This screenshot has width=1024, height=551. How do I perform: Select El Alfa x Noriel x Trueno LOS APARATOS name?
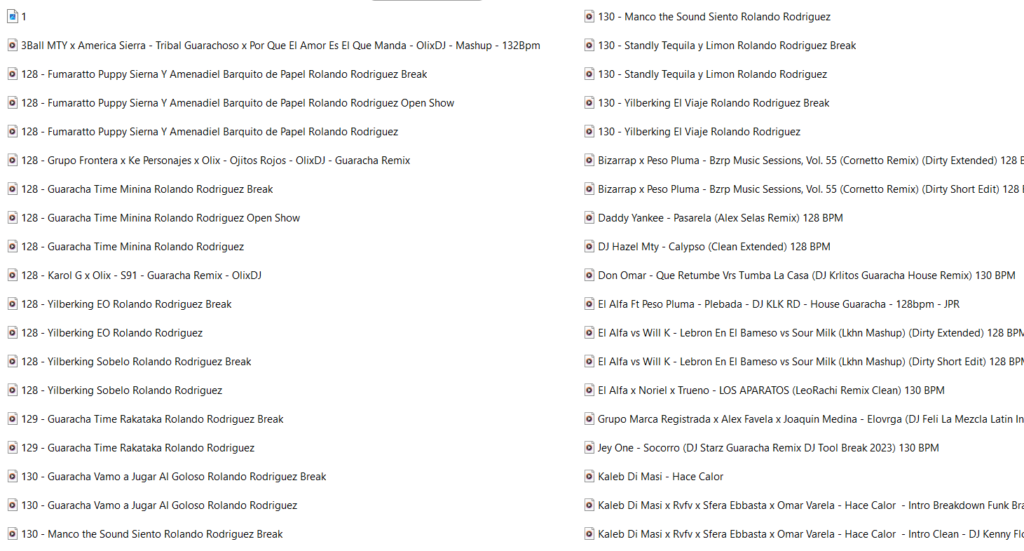point(771,390)
